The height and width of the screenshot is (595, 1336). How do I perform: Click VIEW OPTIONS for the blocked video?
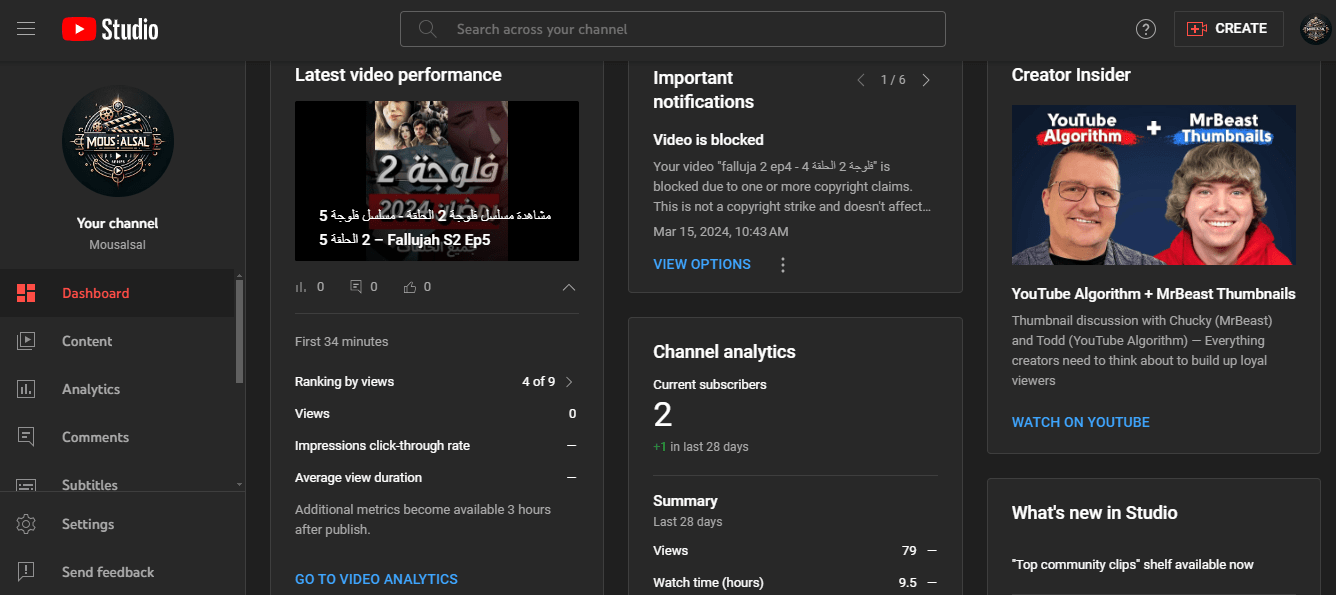pos(702,264)
